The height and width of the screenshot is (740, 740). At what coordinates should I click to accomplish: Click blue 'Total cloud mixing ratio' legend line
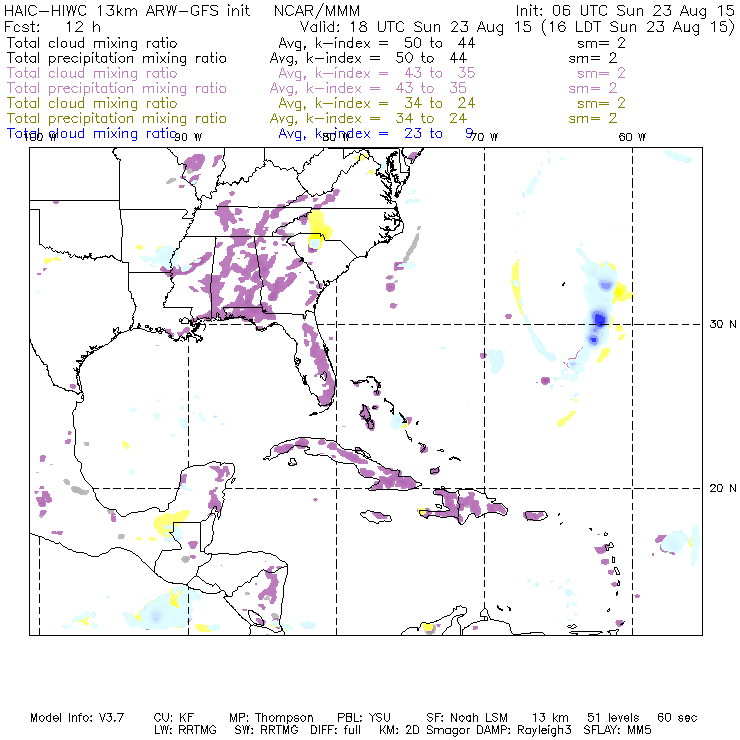92,134
